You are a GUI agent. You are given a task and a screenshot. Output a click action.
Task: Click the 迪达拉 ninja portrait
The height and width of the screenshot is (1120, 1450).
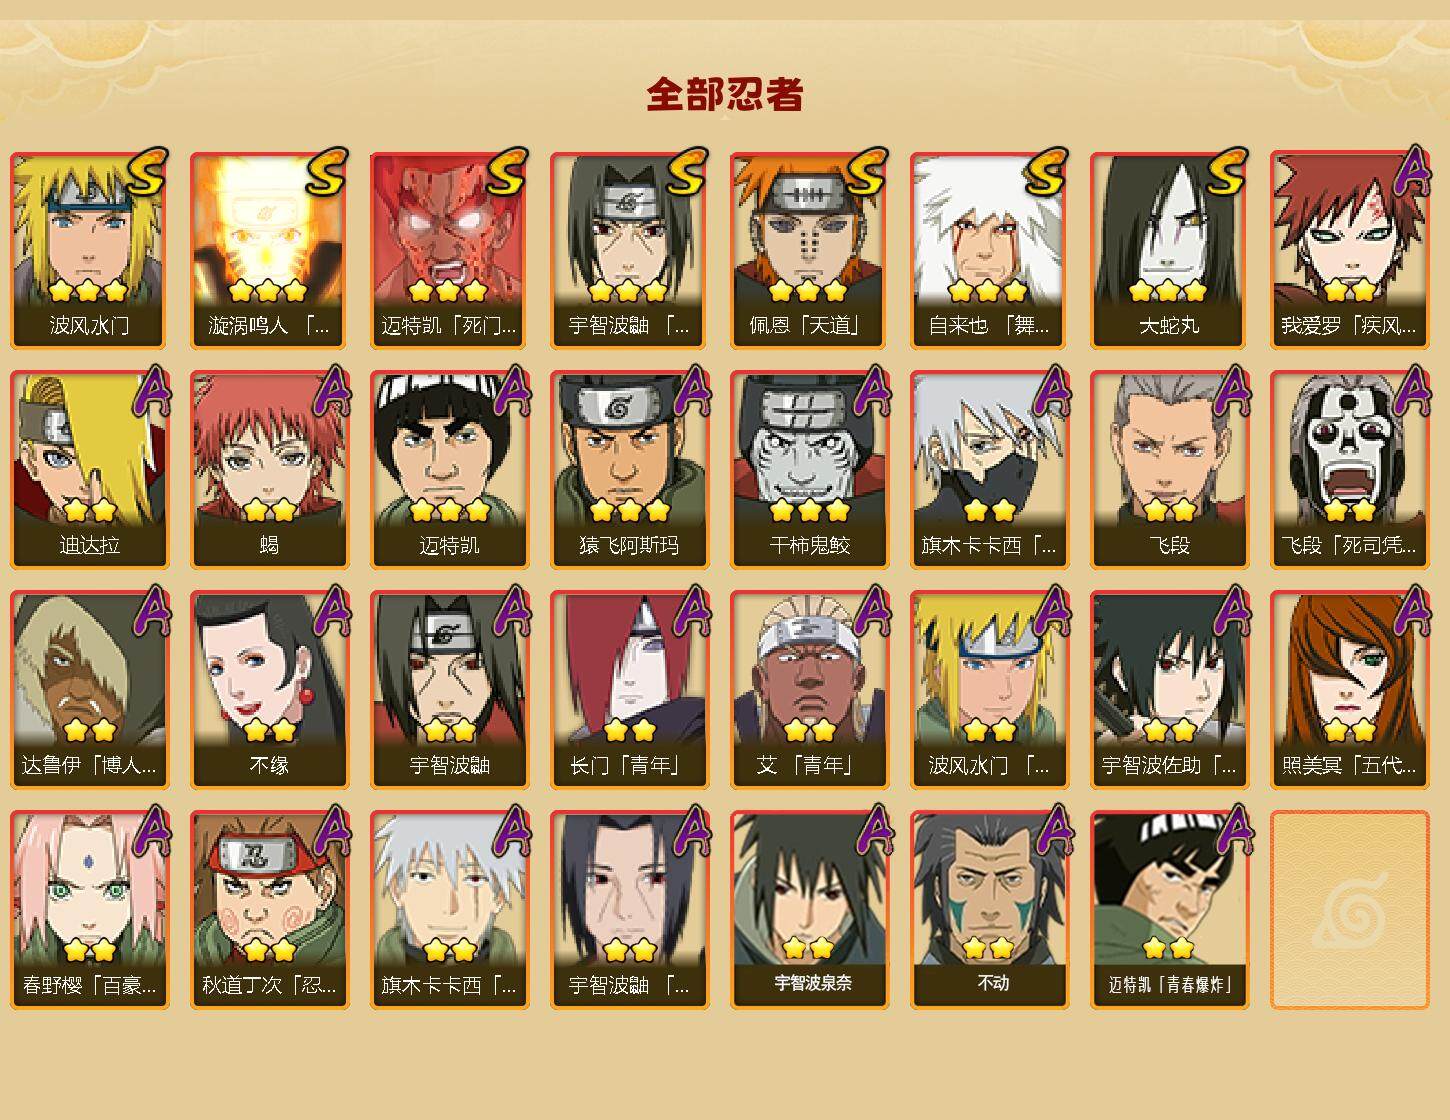90,470
